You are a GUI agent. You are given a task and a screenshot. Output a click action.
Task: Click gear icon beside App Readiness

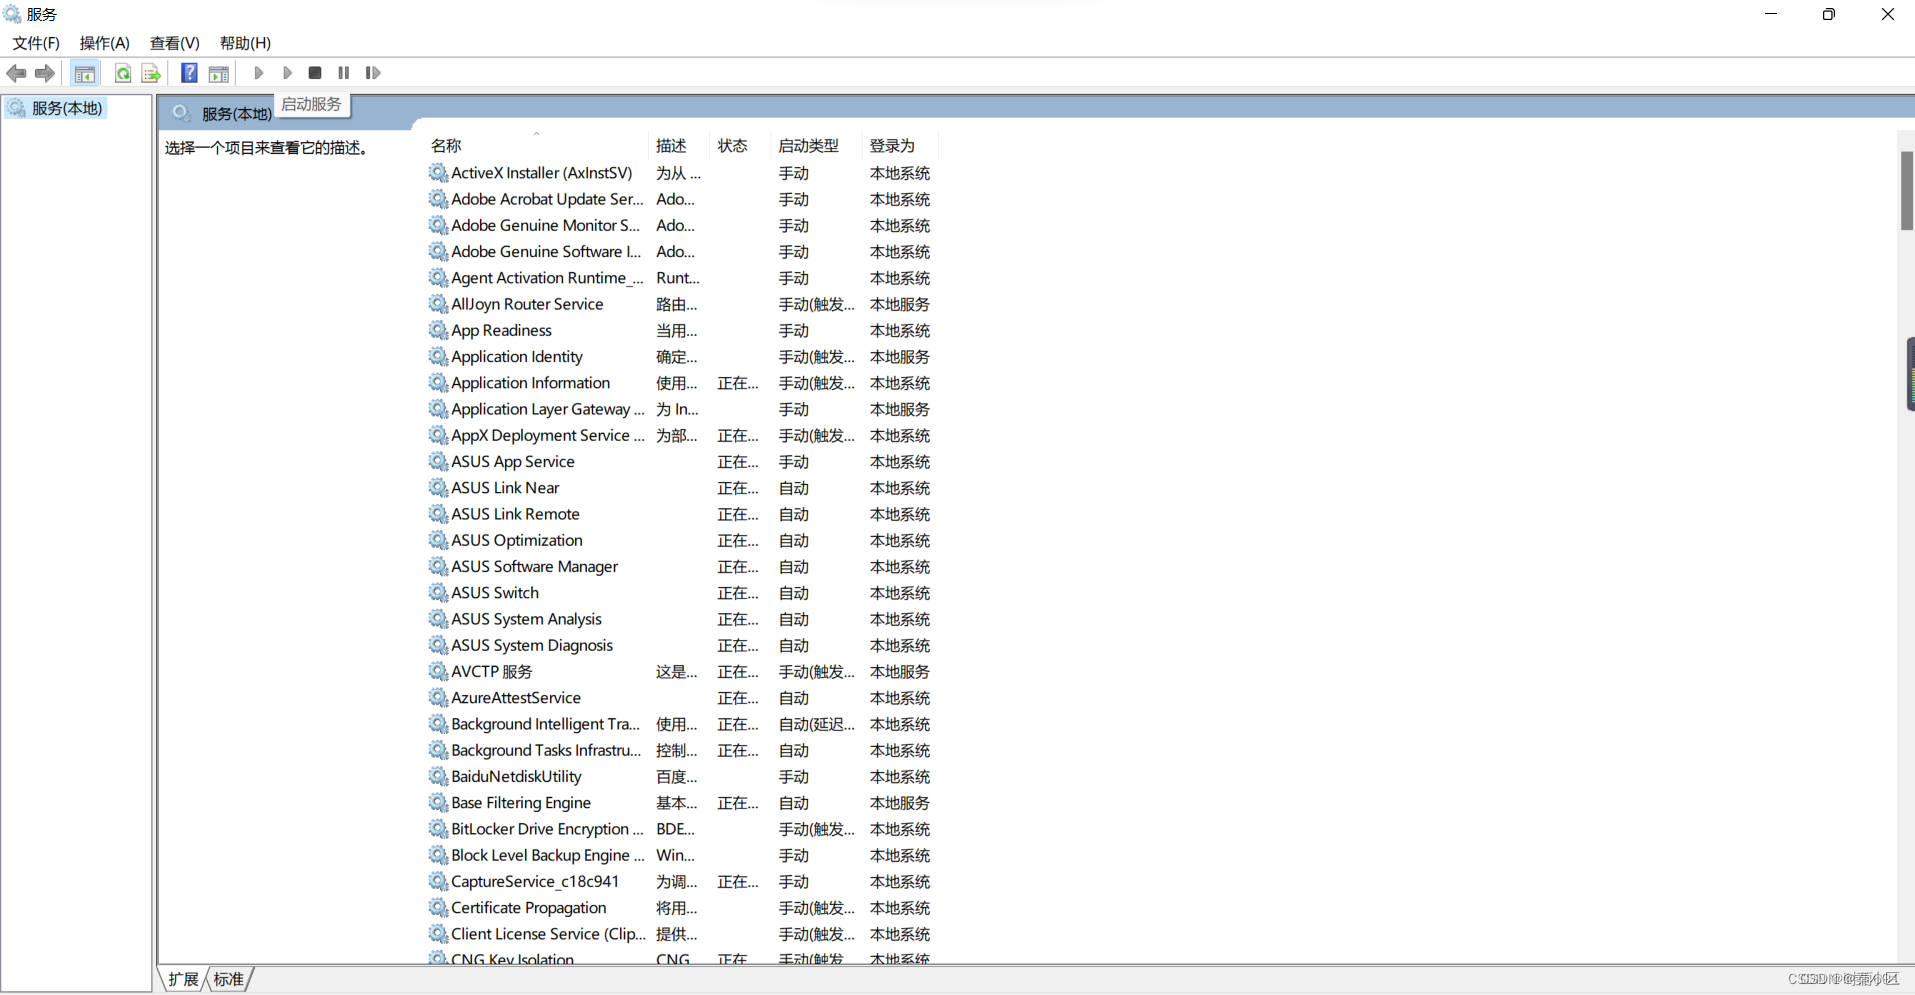[x=438, y=330]
